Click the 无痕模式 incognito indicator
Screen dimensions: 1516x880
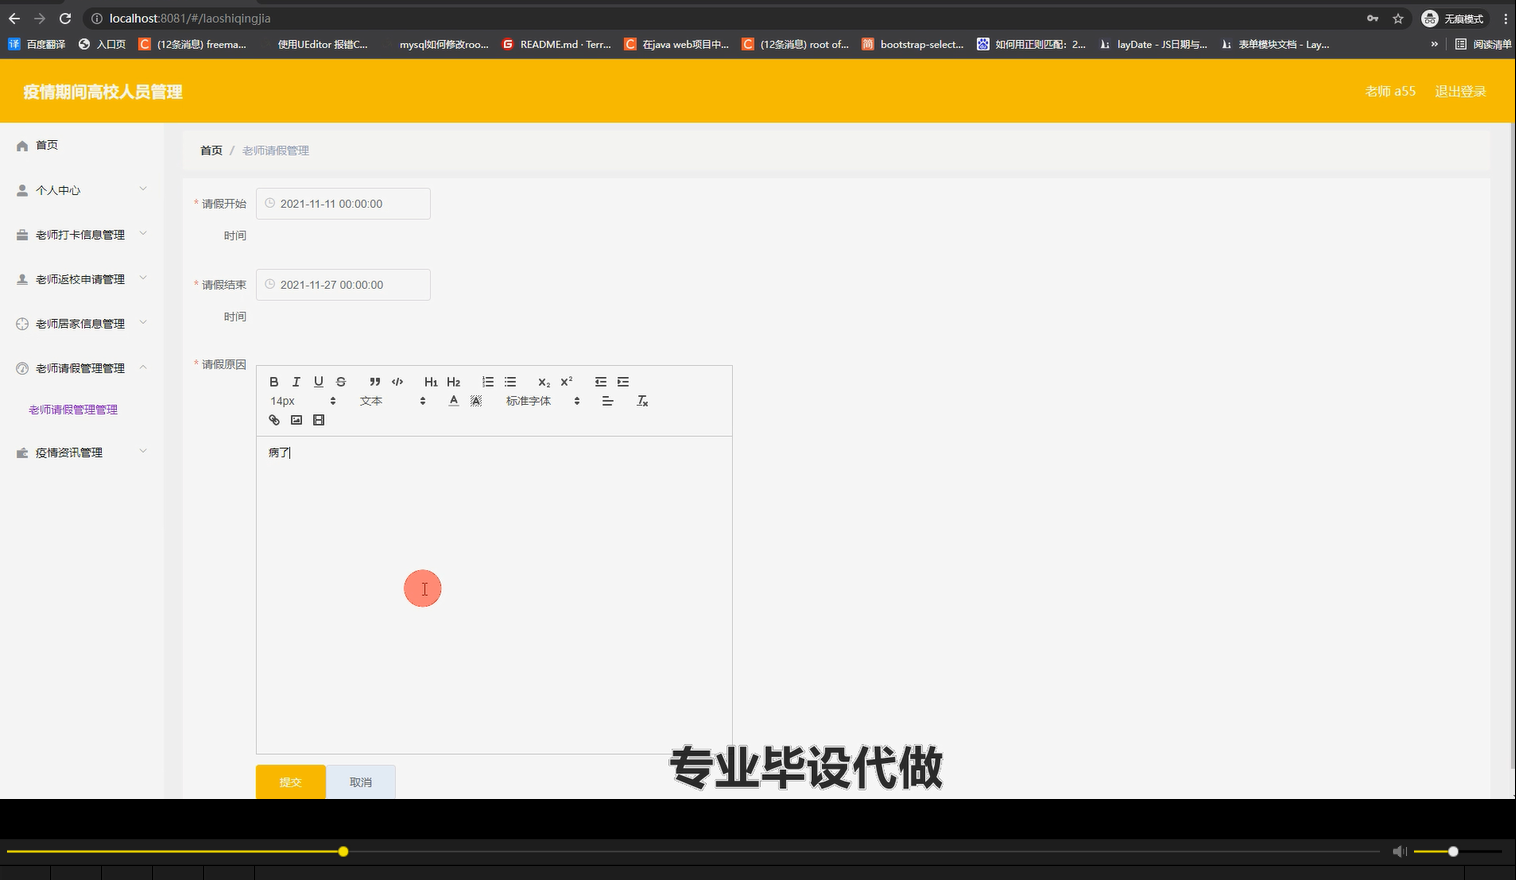[x=1453, y=18]
